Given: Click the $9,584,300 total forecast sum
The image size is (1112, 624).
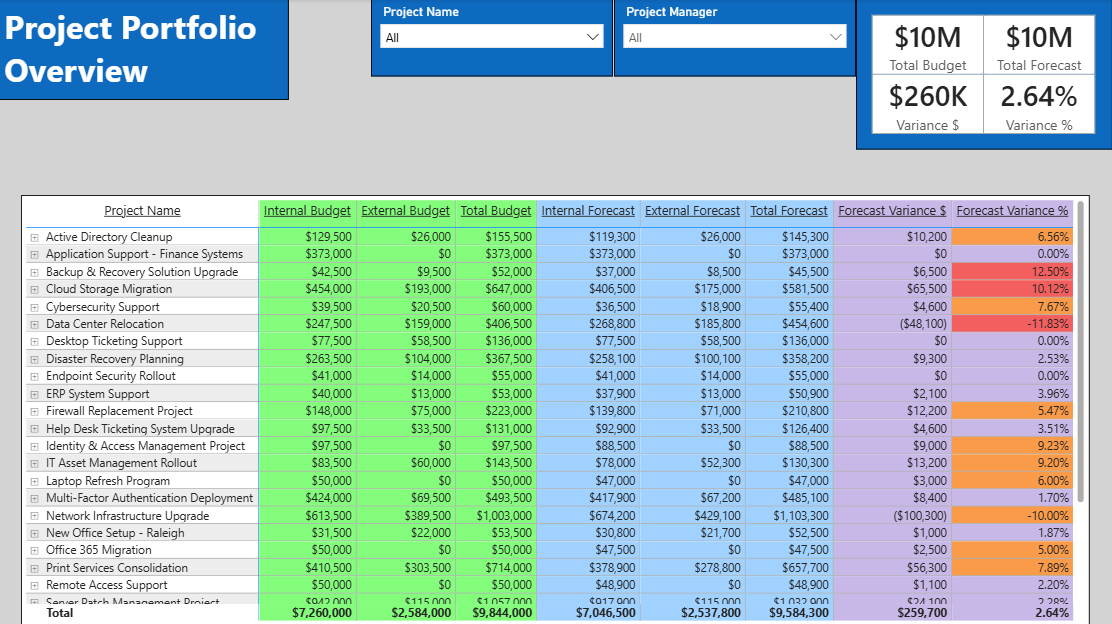Looking at the screenshot, I should pos(799,613).
